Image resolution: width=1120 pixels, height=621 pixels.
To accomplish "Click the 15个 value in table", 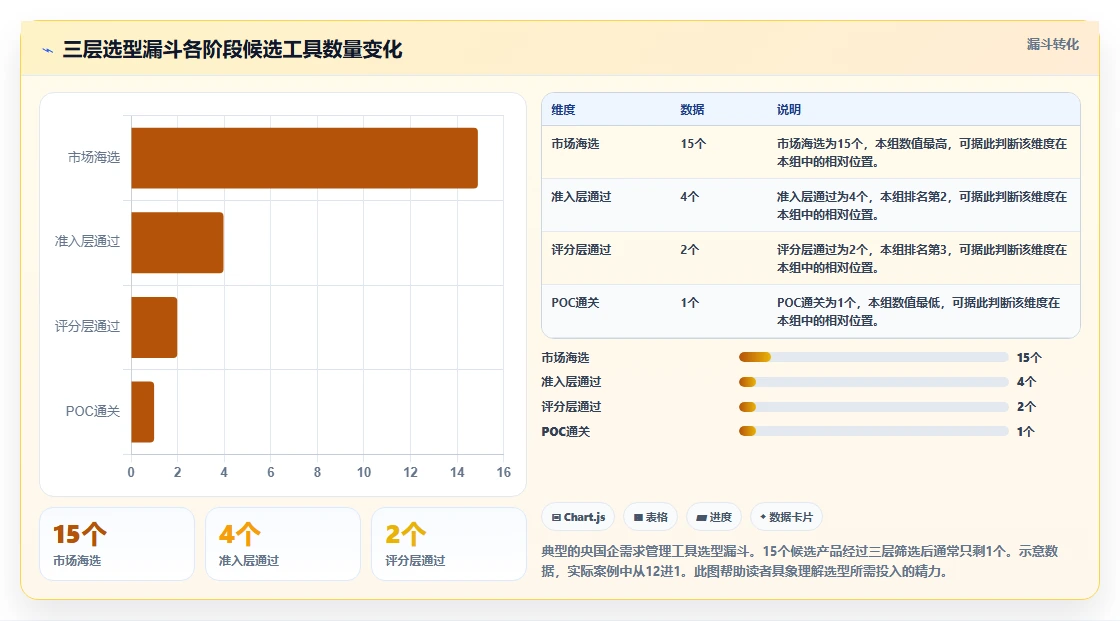I will coord(693,144).
